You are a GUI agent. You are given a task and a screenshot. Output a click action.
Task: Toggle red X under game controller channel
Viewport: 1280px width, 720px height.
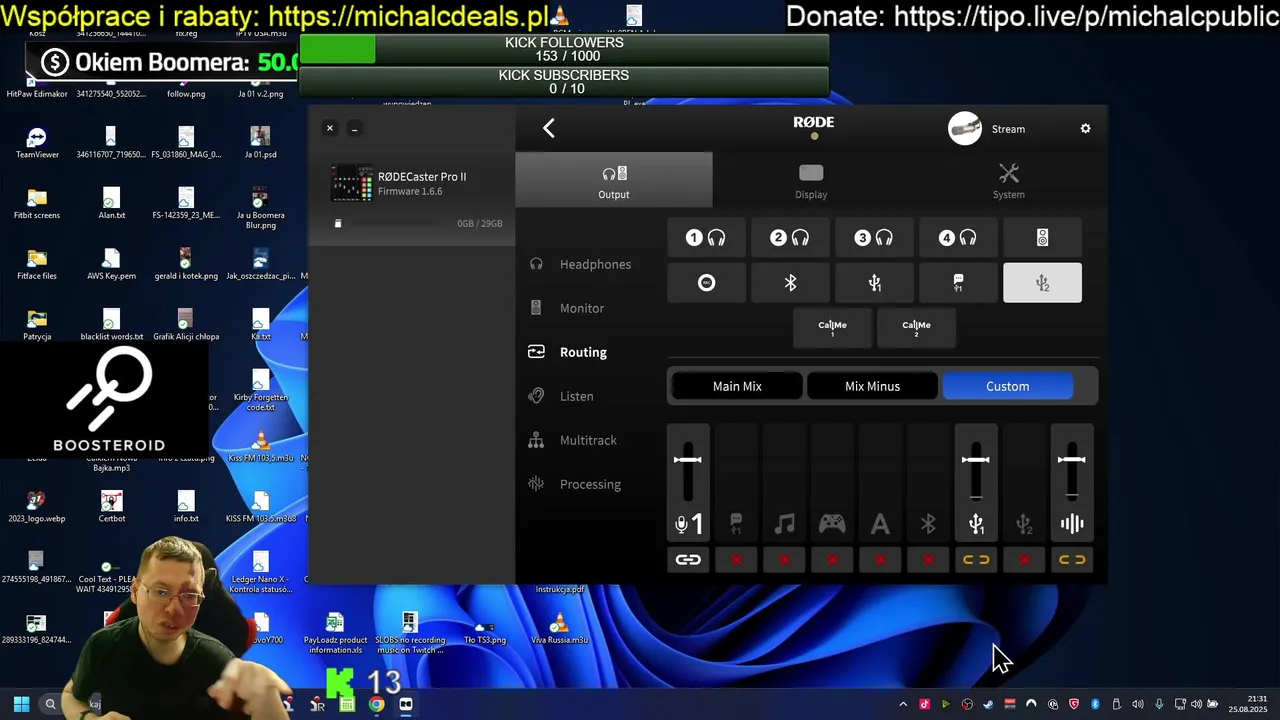point(832,560)
